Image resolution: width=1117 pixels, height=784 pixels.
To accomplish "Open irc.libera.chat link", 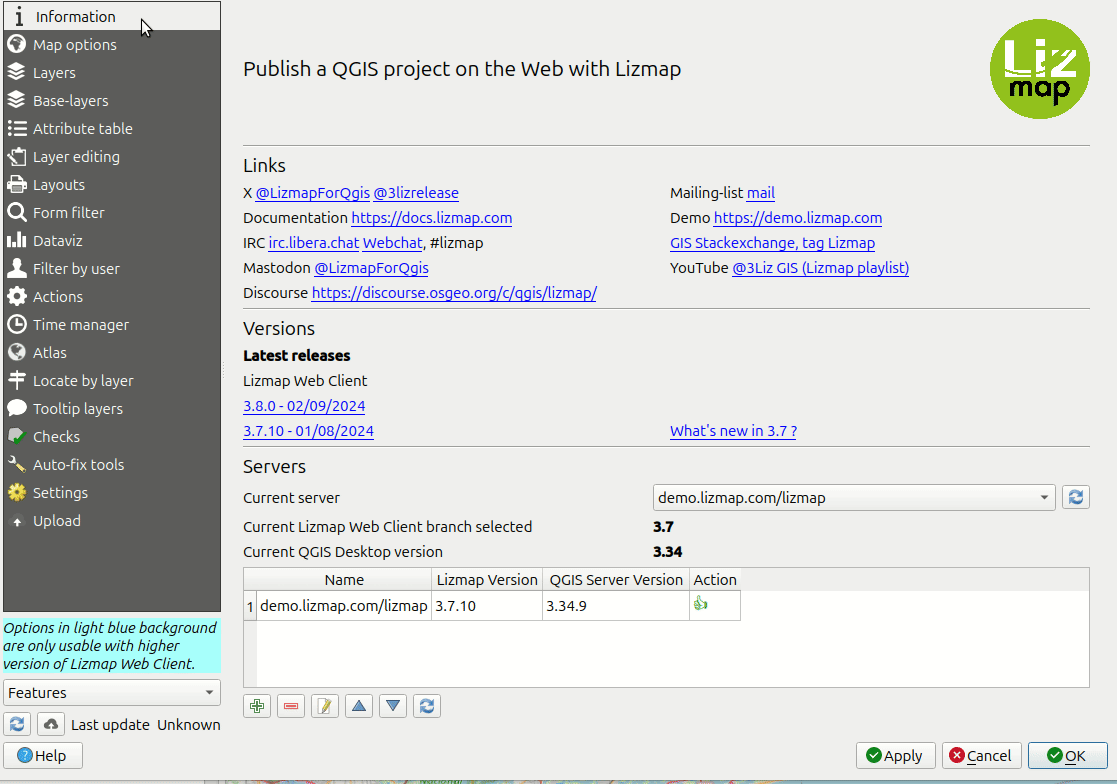I will coord(313,243).
